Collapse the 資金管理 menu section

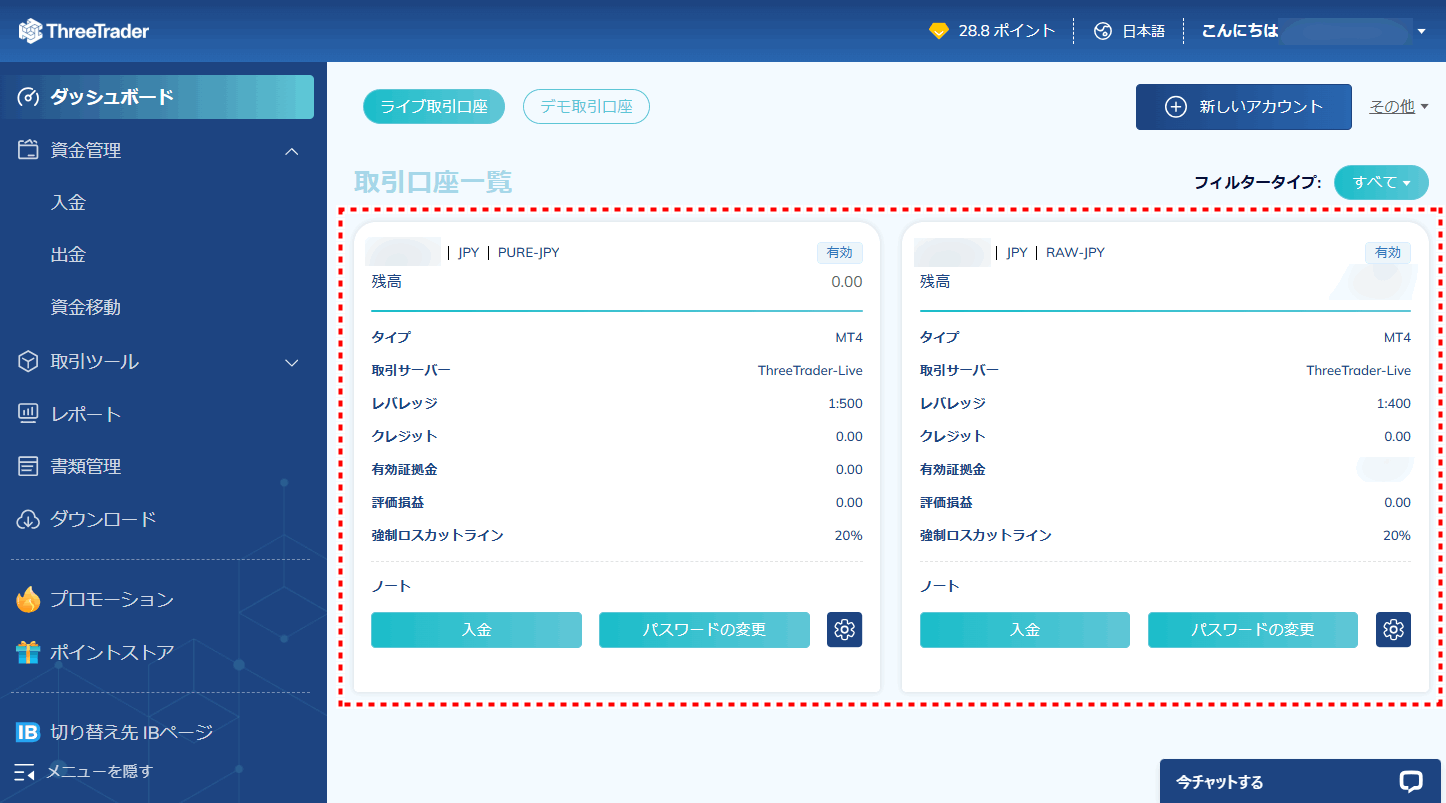click(291, 150)
